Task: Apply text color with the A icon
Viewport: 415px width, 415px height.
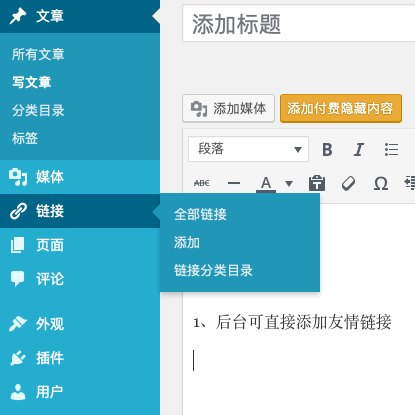Action: click(266, 183)
